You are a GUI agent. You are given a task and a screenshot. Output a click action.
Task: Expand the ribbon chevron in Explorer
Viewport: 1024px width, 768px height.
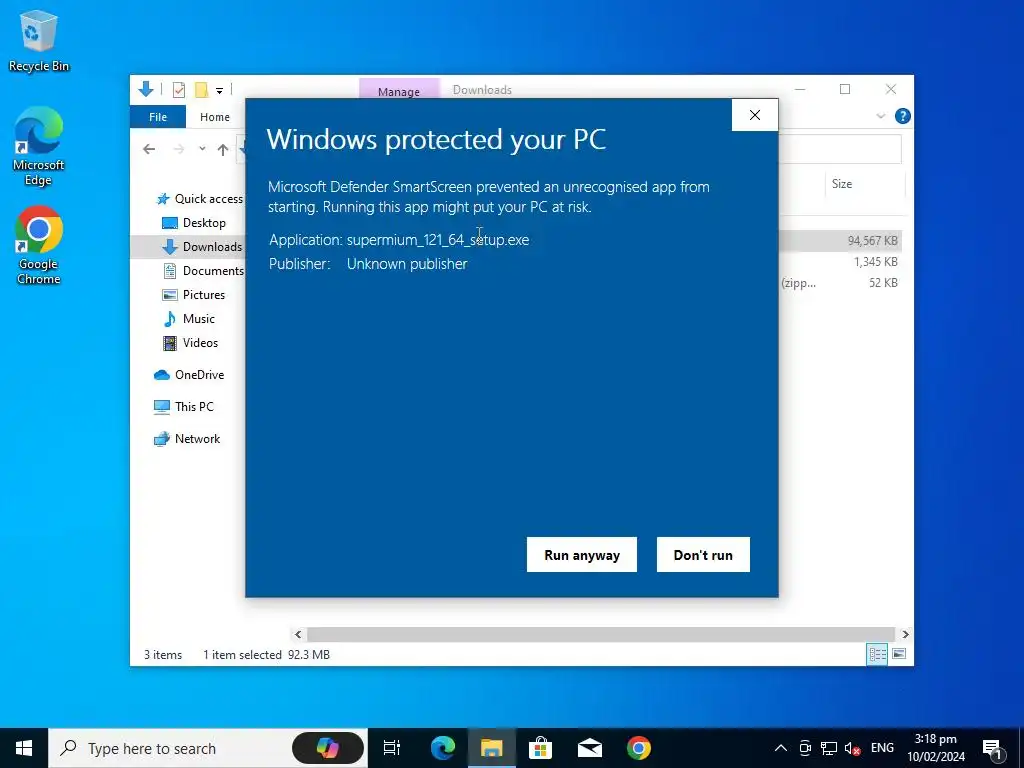880,116
